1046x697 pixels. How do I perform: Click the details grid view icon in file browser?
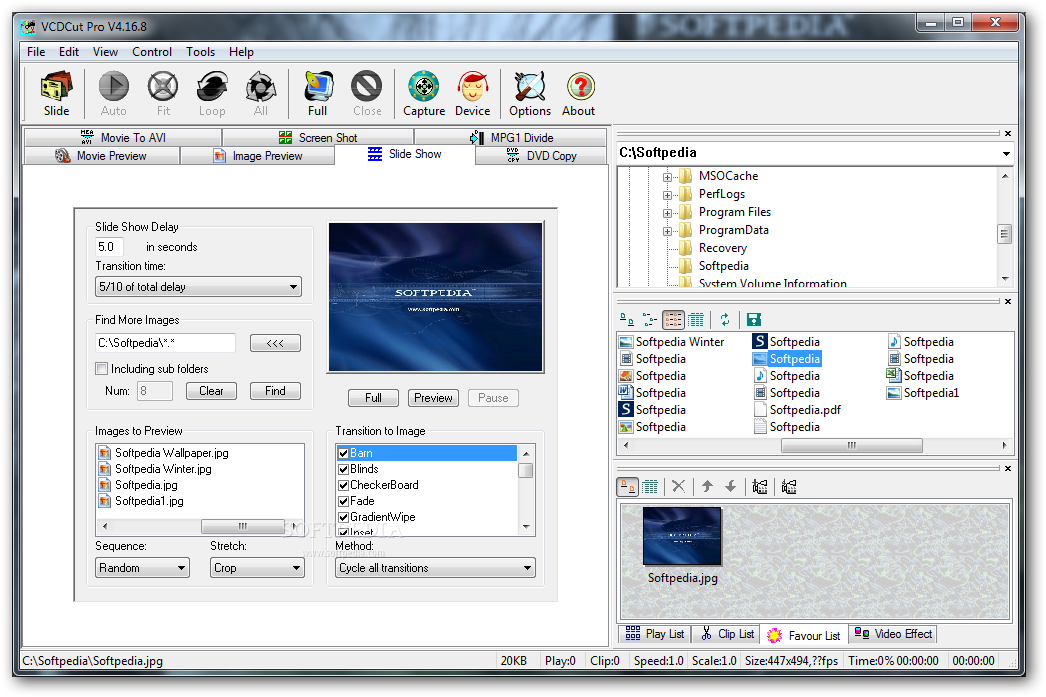[696, 320]
